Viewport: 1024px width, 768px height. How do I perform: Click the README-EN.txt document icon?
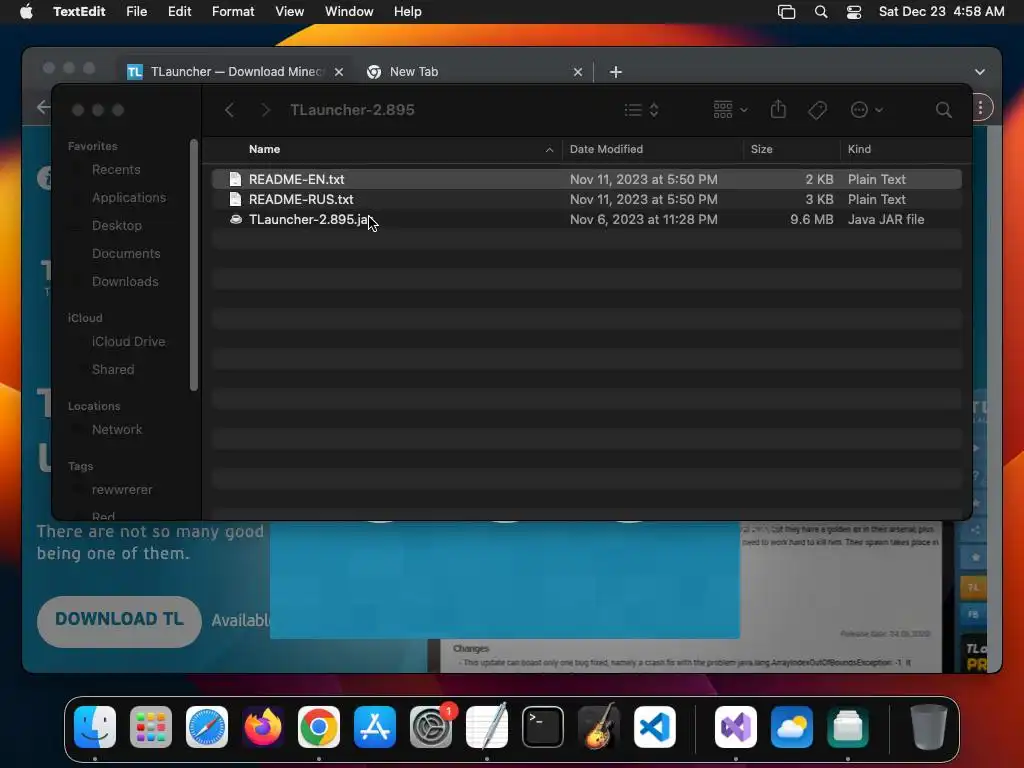pyautogui.click(x=236, y=179)
